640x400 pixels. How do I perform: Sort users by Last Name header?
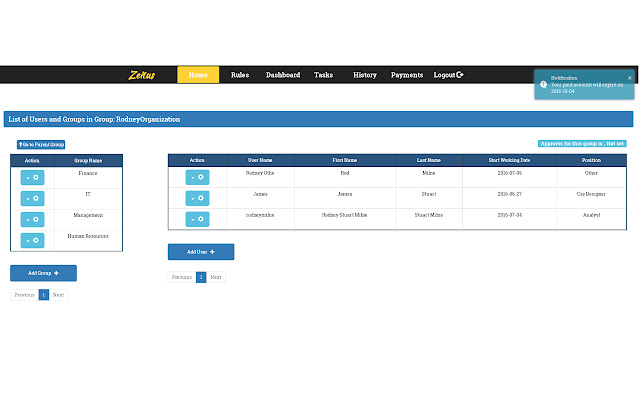[429, 160]
